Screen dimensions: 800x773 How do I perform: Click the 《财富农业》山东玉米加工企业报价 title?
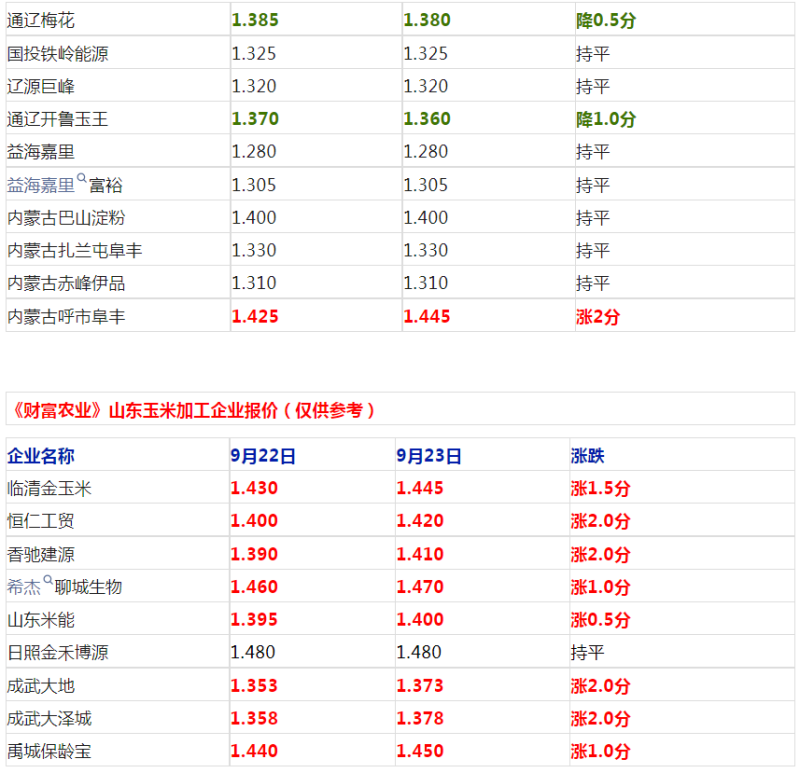point(193,410)
